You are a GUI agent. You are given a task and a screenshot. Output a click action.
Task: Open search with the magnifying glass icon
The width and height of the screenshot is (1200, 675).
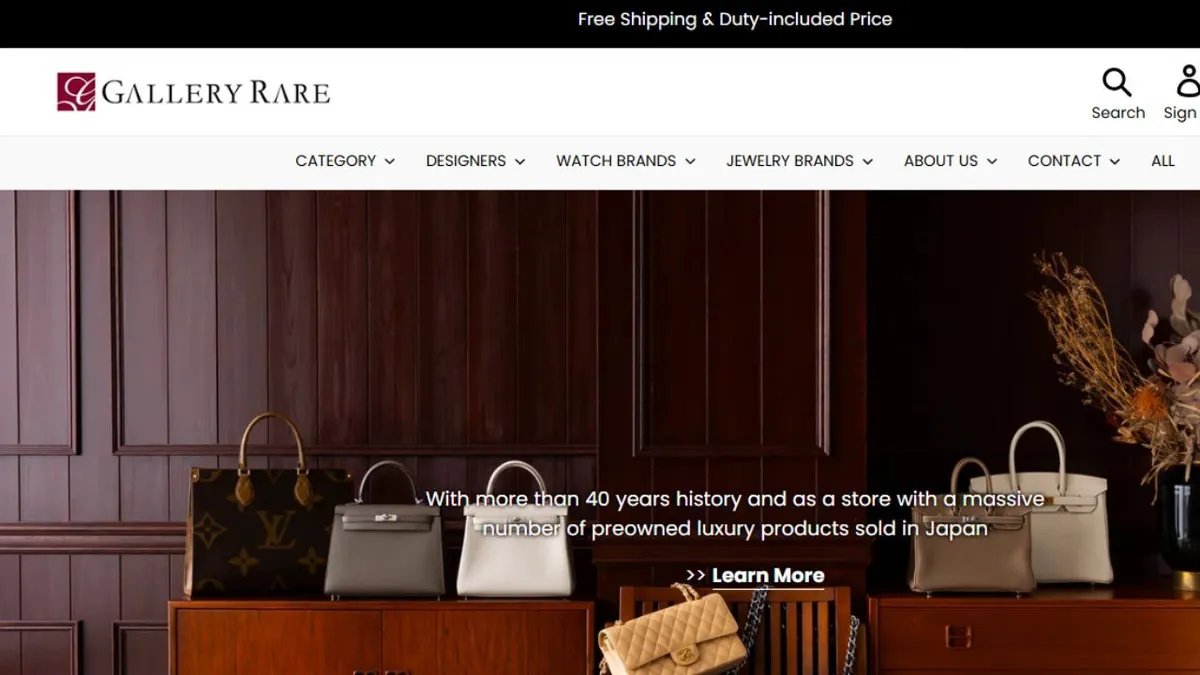click(x=1117, y=82)
